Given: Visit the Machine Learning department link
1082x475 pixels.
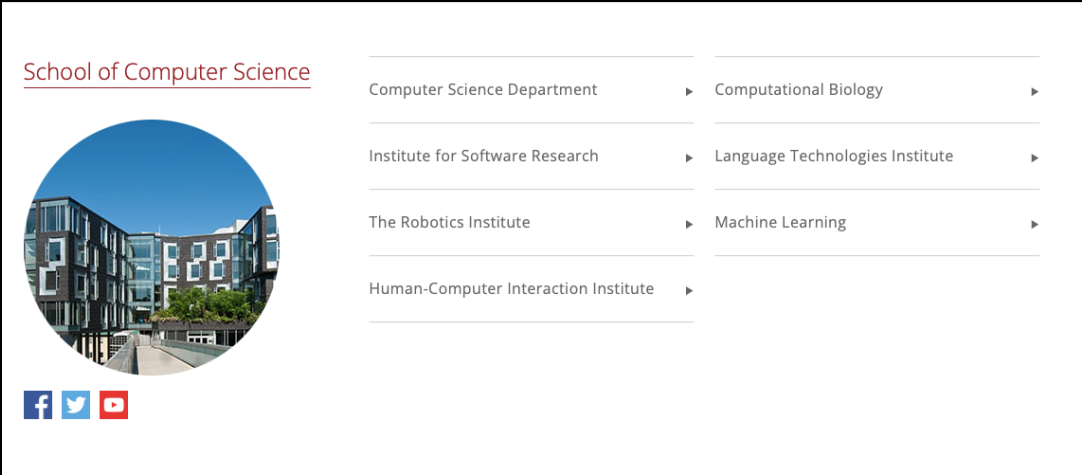Looking at the screenshot, I should [780, 222].
